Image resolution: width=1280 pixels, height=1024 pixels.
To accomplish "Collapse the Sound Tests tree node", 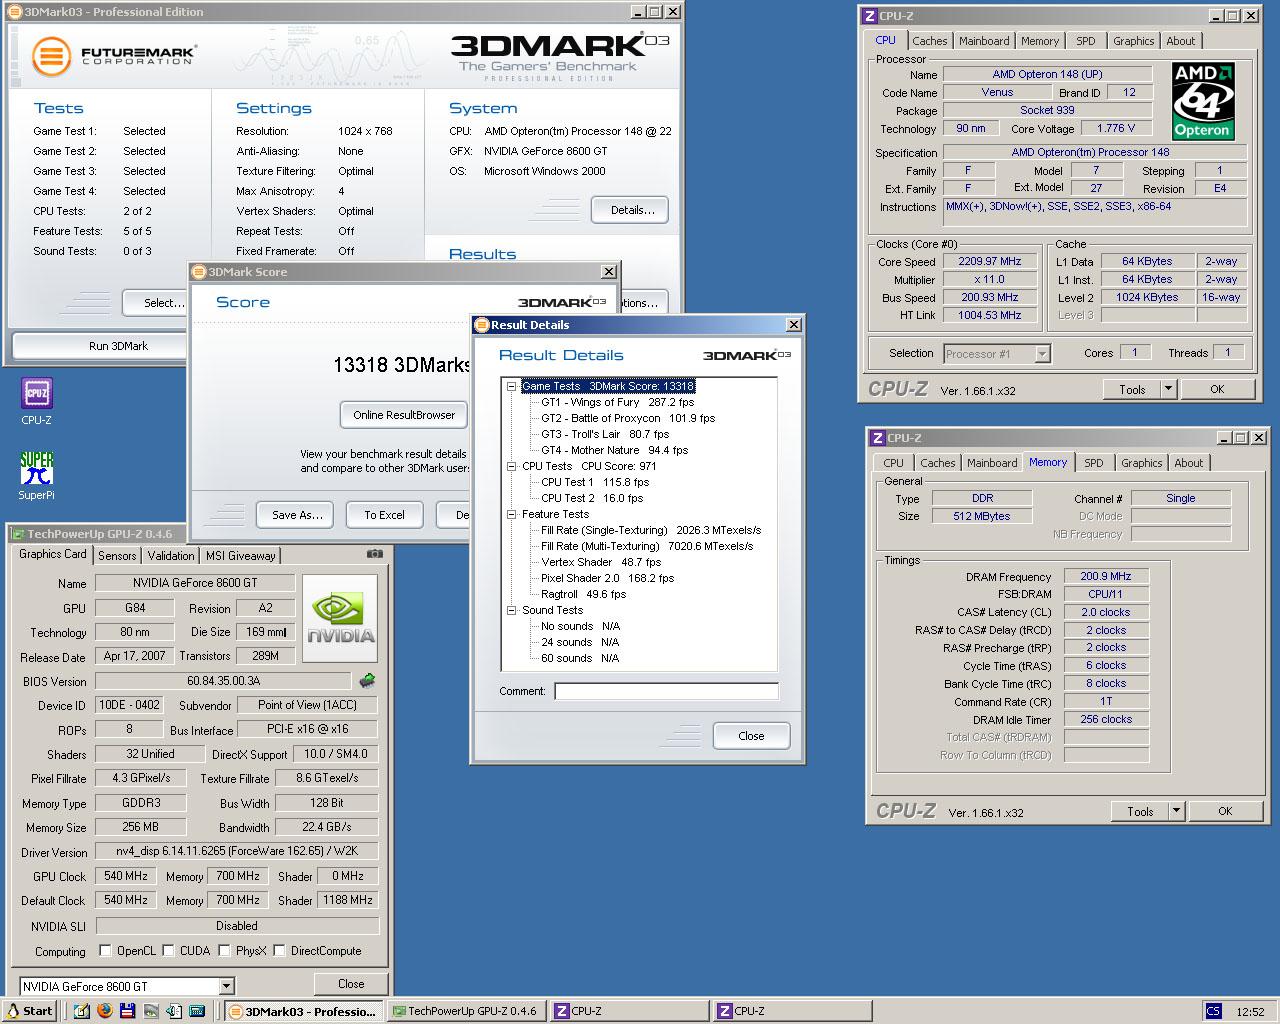I will [511, 610].
